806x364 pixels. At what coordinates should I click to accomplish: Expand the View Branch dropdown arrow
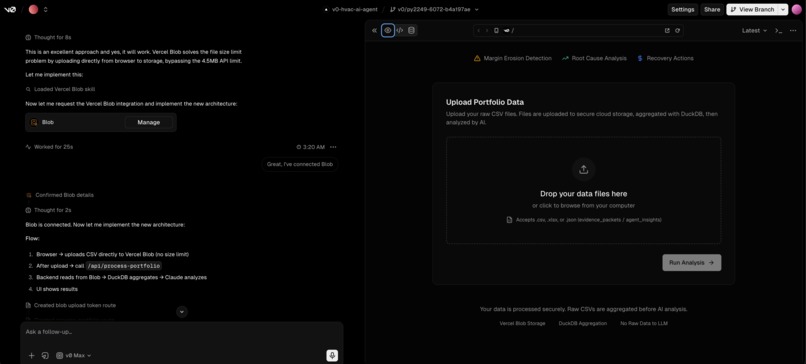coord(783,9)
